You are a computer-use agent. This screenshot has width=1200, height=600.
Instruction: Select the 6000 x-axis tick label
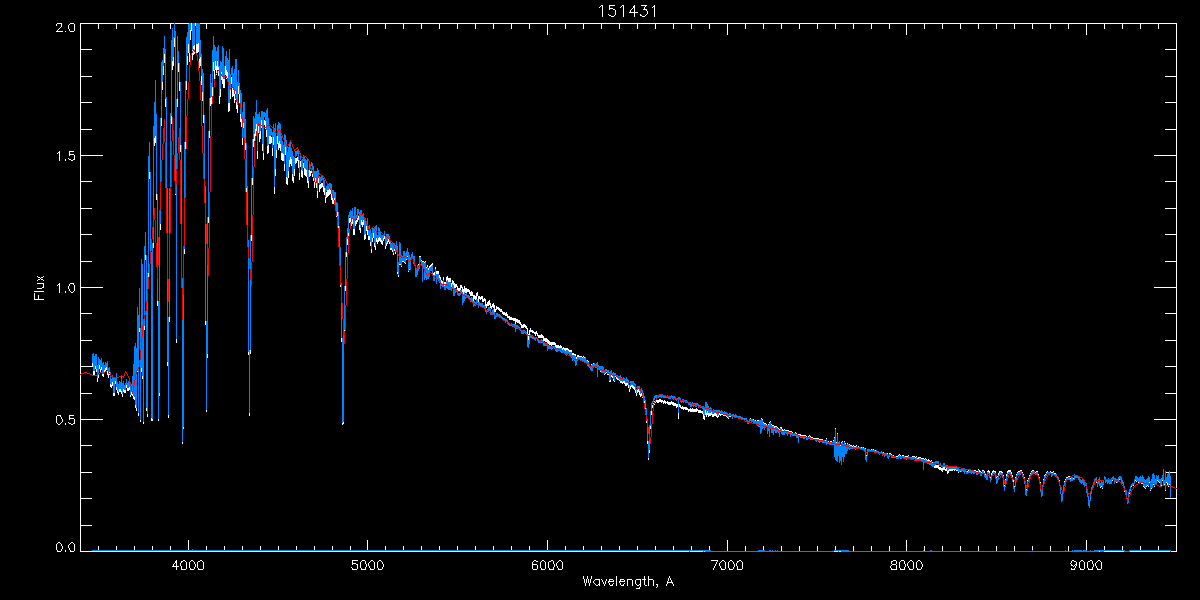tap(547, 564)
